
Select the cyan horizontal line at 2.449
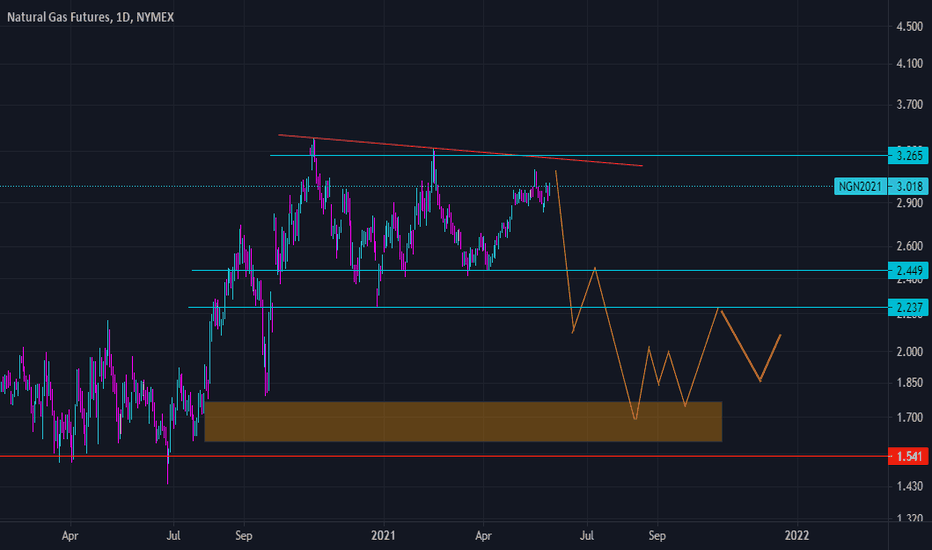coord(539,271)
